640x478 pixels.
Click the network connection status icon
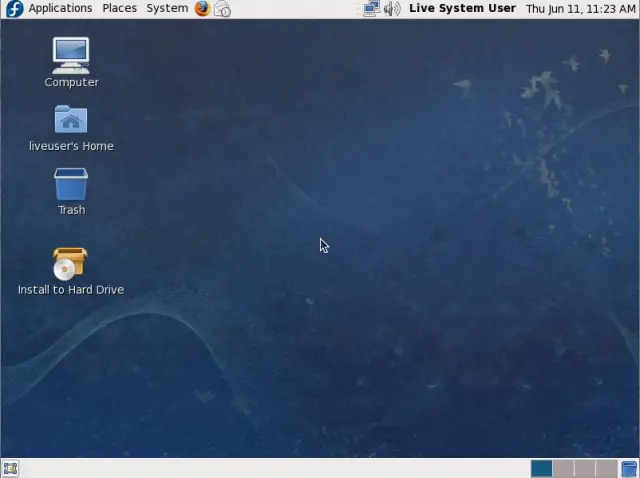pyautogui.click(x=371, y=8)
